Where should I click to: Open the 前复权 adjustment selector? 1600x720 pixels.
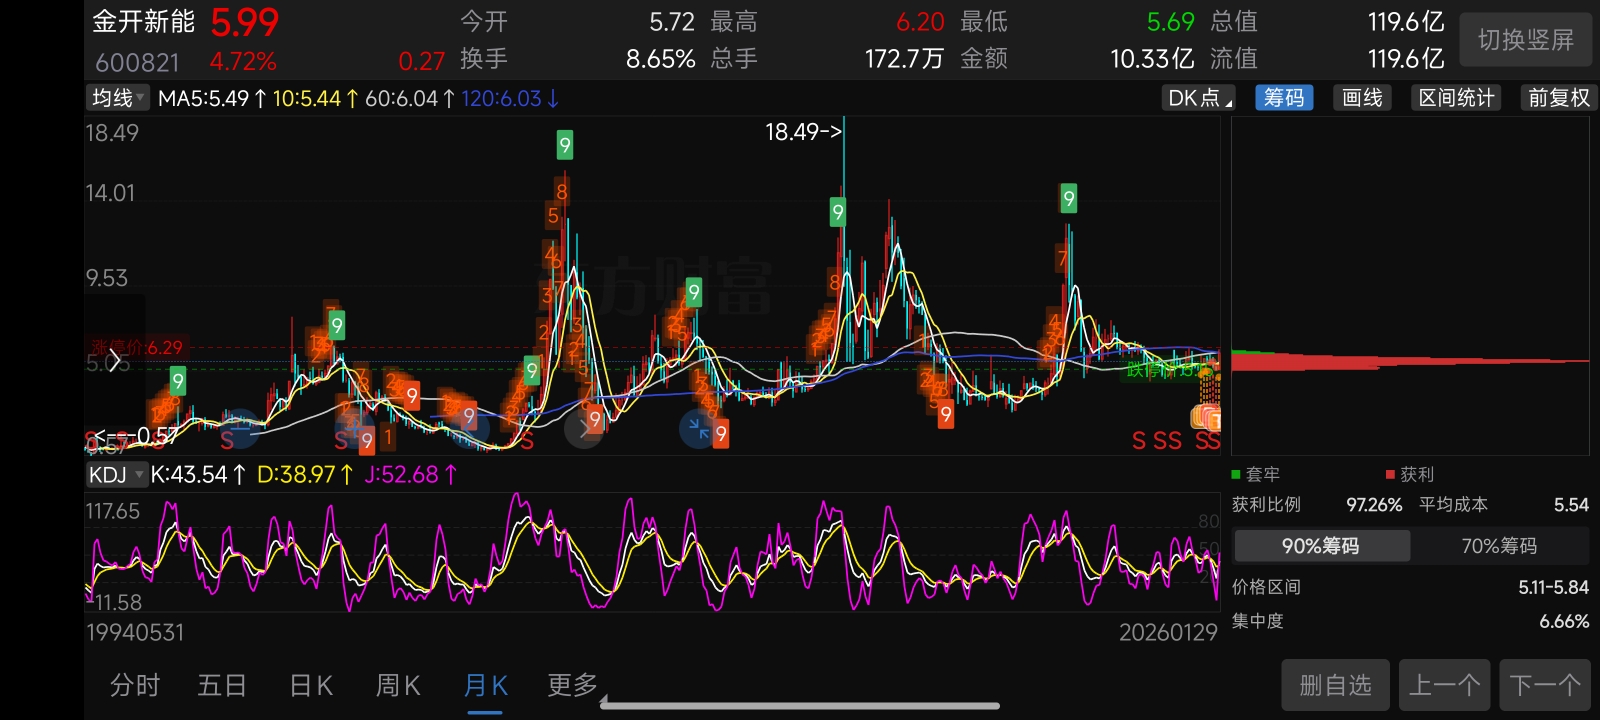[1558, 98]
